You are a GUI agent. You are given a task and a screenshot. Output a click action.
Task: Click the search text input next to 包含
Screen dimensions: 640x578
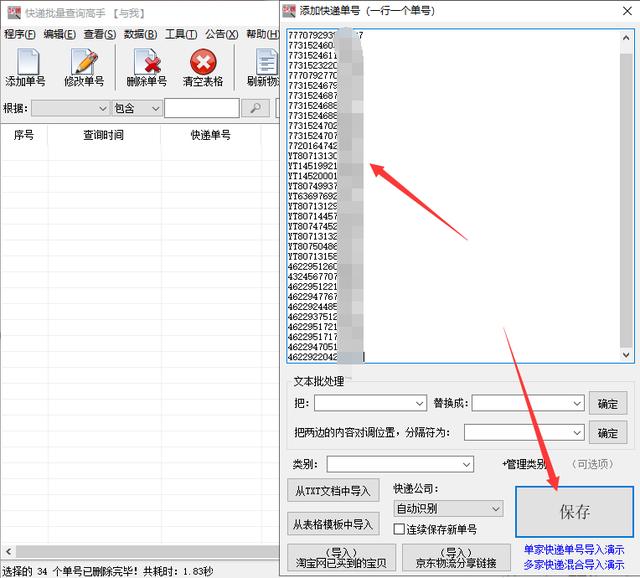click(x=201, y=108)
